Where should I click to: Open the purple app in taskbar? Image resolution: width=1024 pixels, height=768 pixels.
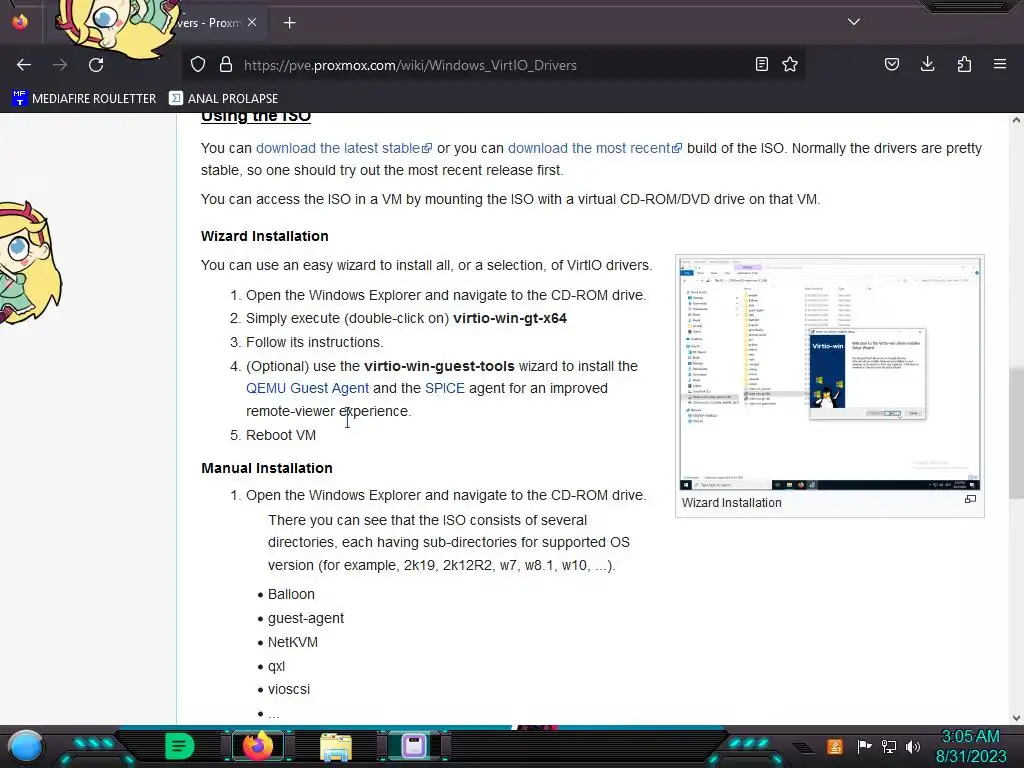(413, 746)
